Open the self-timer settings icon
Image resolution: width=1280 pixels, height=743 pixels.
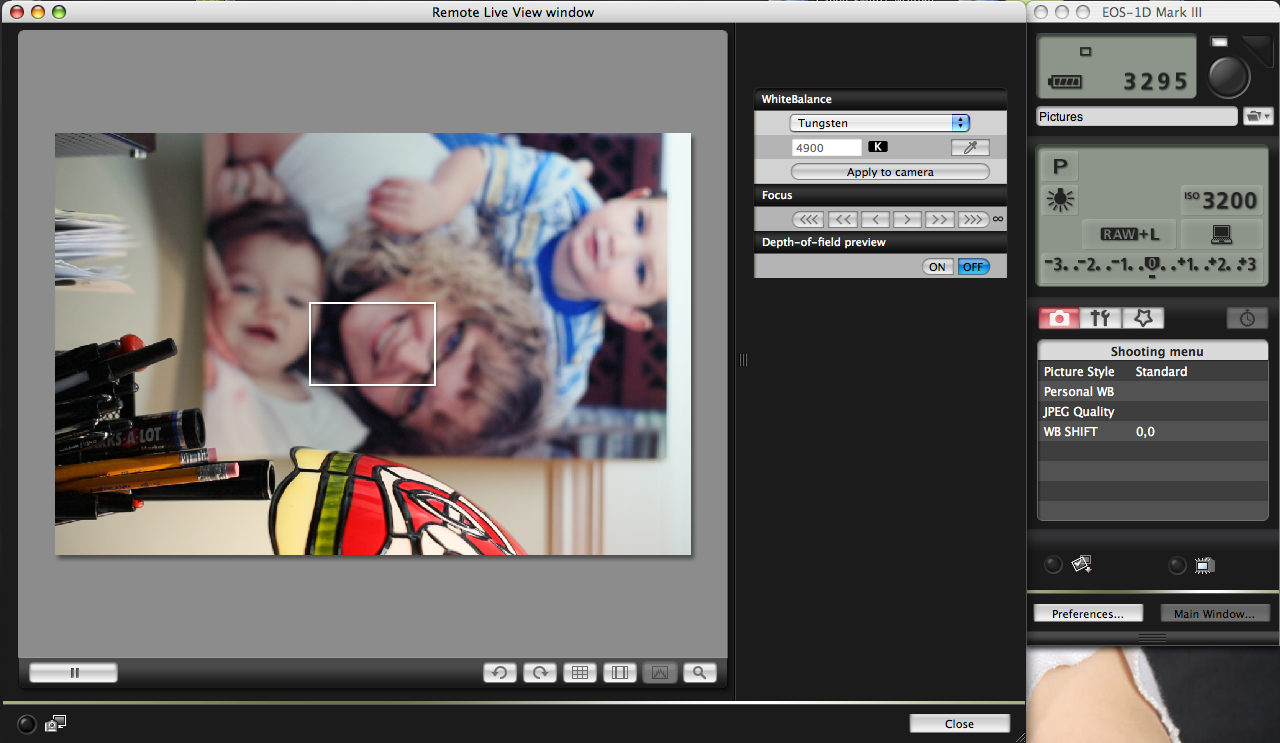pyautogui.click(x=1247, y=318)
